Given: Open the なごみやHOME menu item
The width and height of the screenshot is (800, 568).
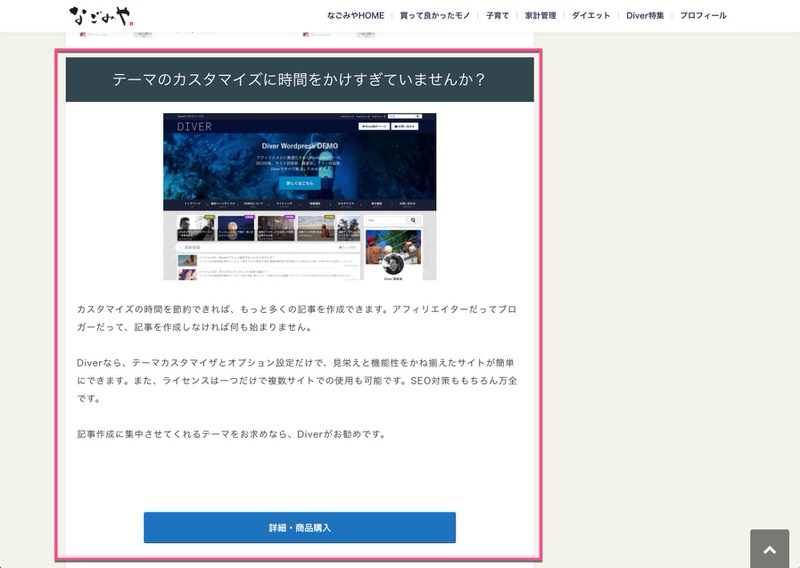Looking at the screenshot, I should [355, 16].
